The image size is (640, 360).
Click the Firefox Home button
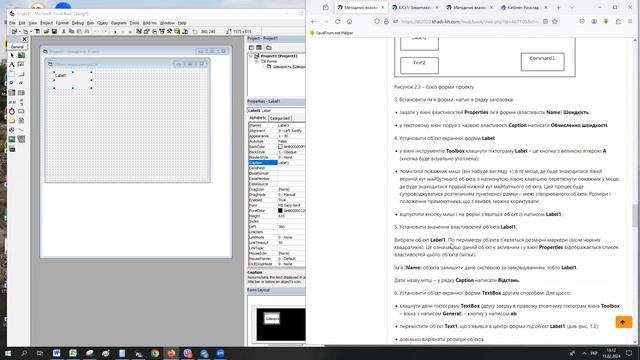pyautogui.click(x=349, y=22)
